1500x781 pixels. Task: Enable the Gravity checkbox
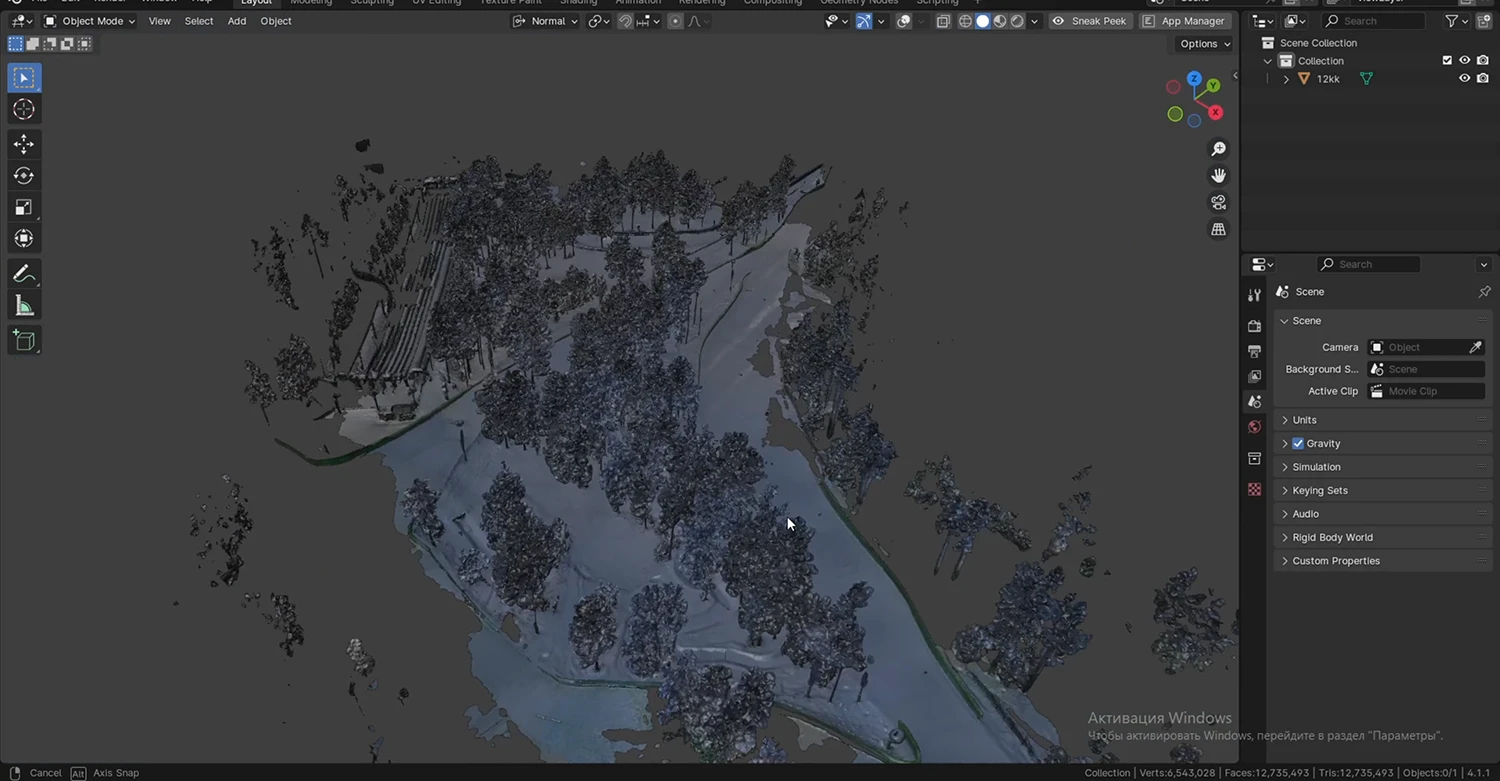click(x=1298, y=443)
